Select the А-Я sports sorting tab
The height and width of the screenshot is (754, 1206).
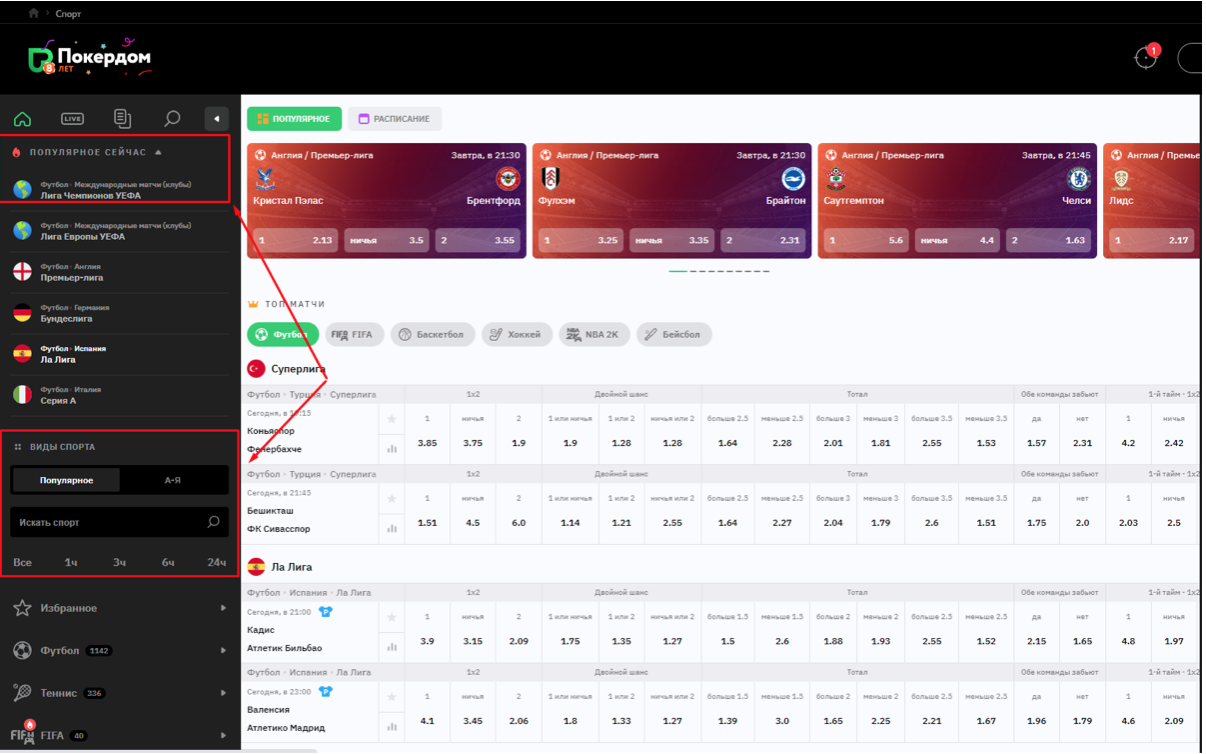(173, 480)
